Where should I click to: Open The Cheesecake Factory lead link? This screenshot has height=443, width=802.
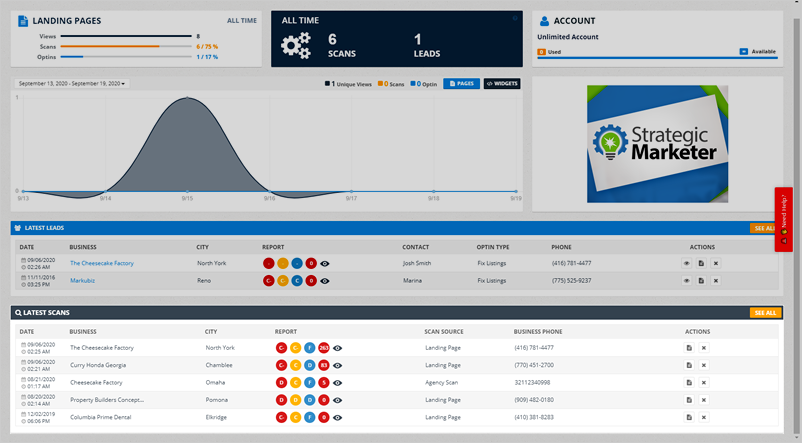(x=101, y=263)
